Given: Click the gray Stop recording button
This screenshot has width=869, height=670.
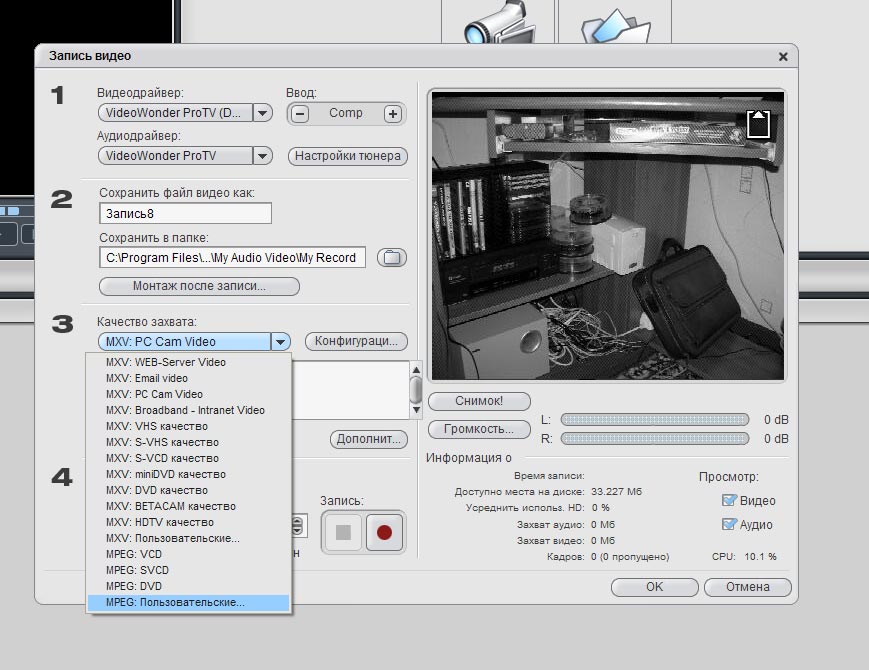Looking at the screenshot, I should click(x=343, y=533).
